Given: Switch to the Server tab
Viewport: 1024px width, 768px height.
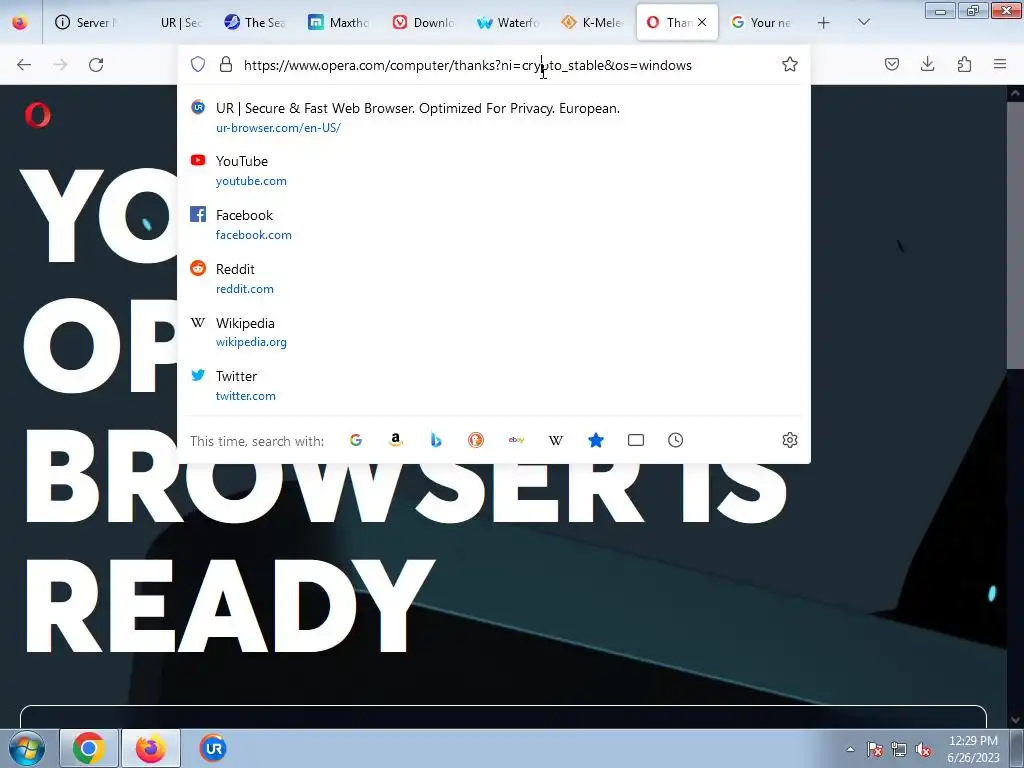Looking at the screenshot, I should click(85, 23).
